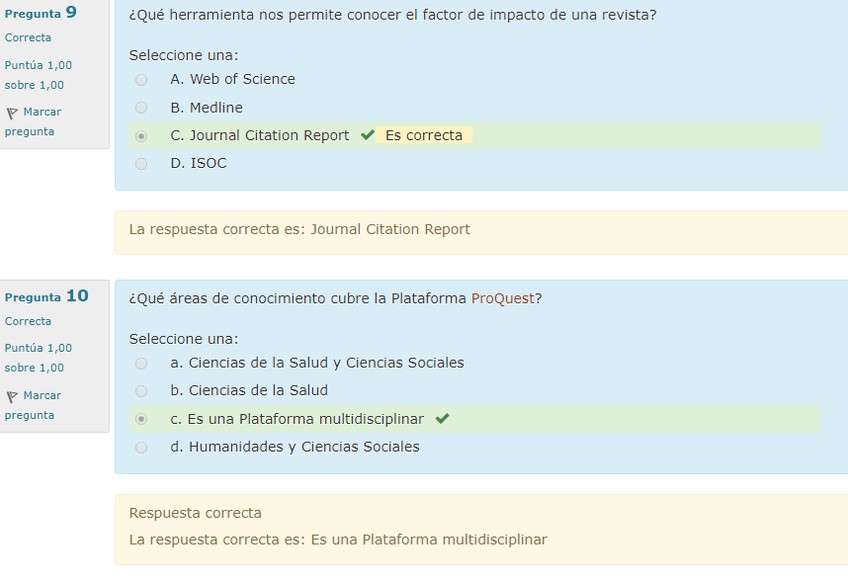The height and width of the screenshot is (576, 848).
Task: Click the 'Respuesta correcta' feedback heading
Action: pos(195,513)
